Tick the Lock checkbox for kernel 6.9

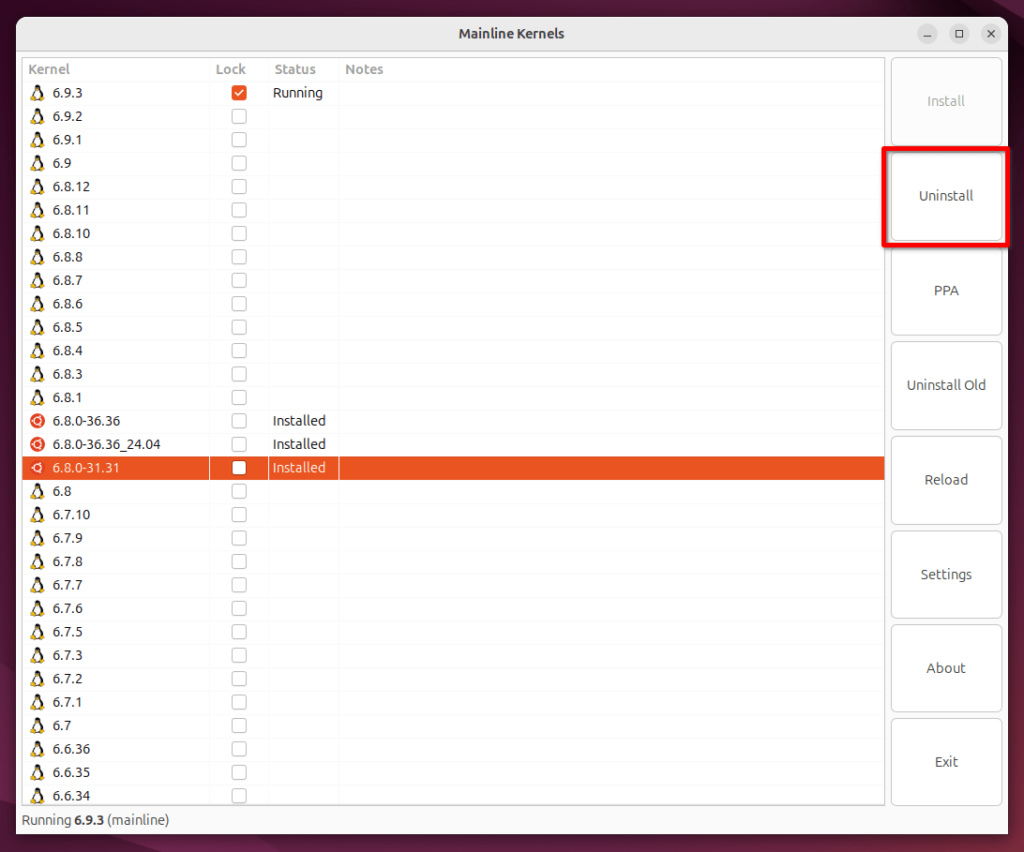239,163
